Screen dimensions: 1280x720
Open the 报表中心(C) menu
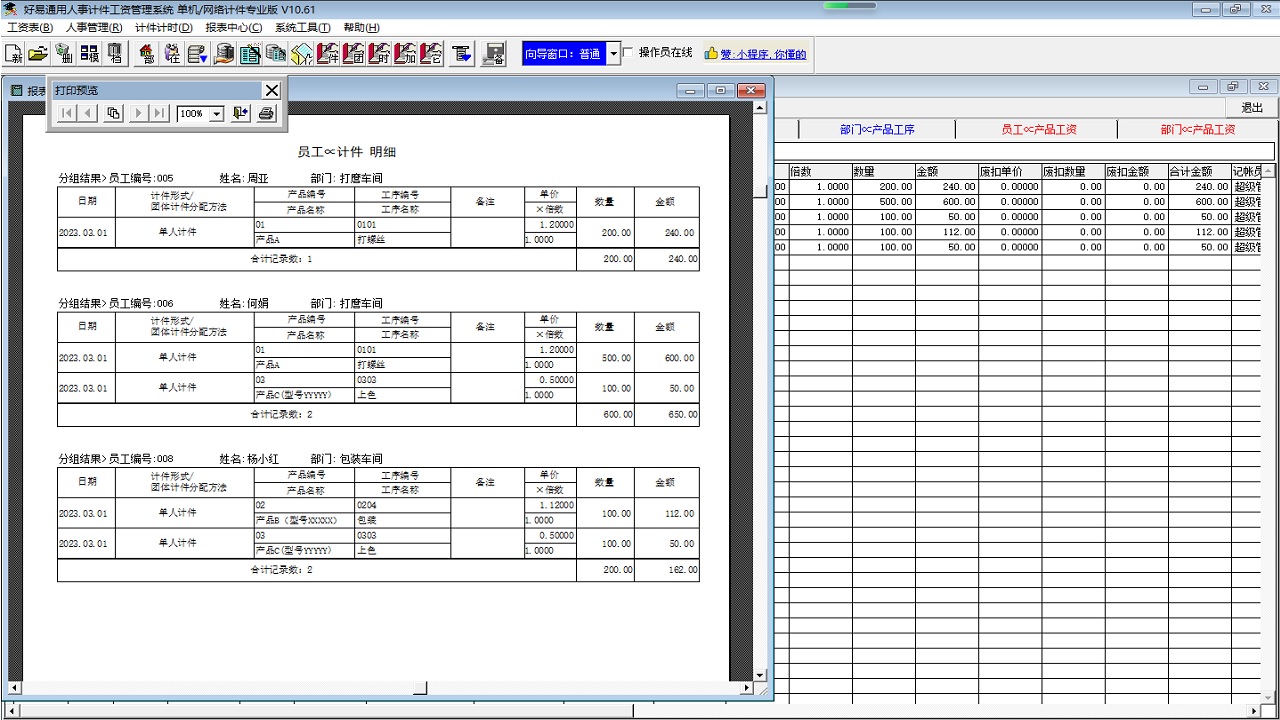click(233, 28)
